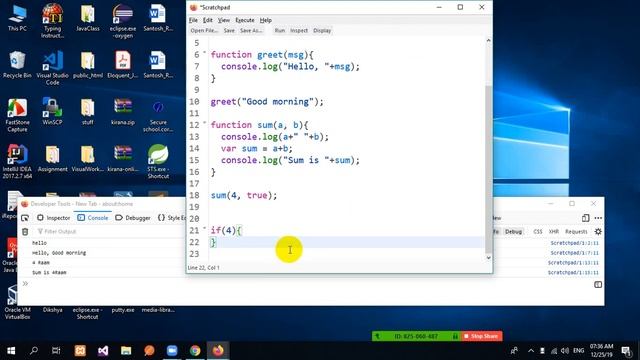Select the This PC desktop icon
The height and width of the screenshot is (360, 640).
[x=17, y=18]
